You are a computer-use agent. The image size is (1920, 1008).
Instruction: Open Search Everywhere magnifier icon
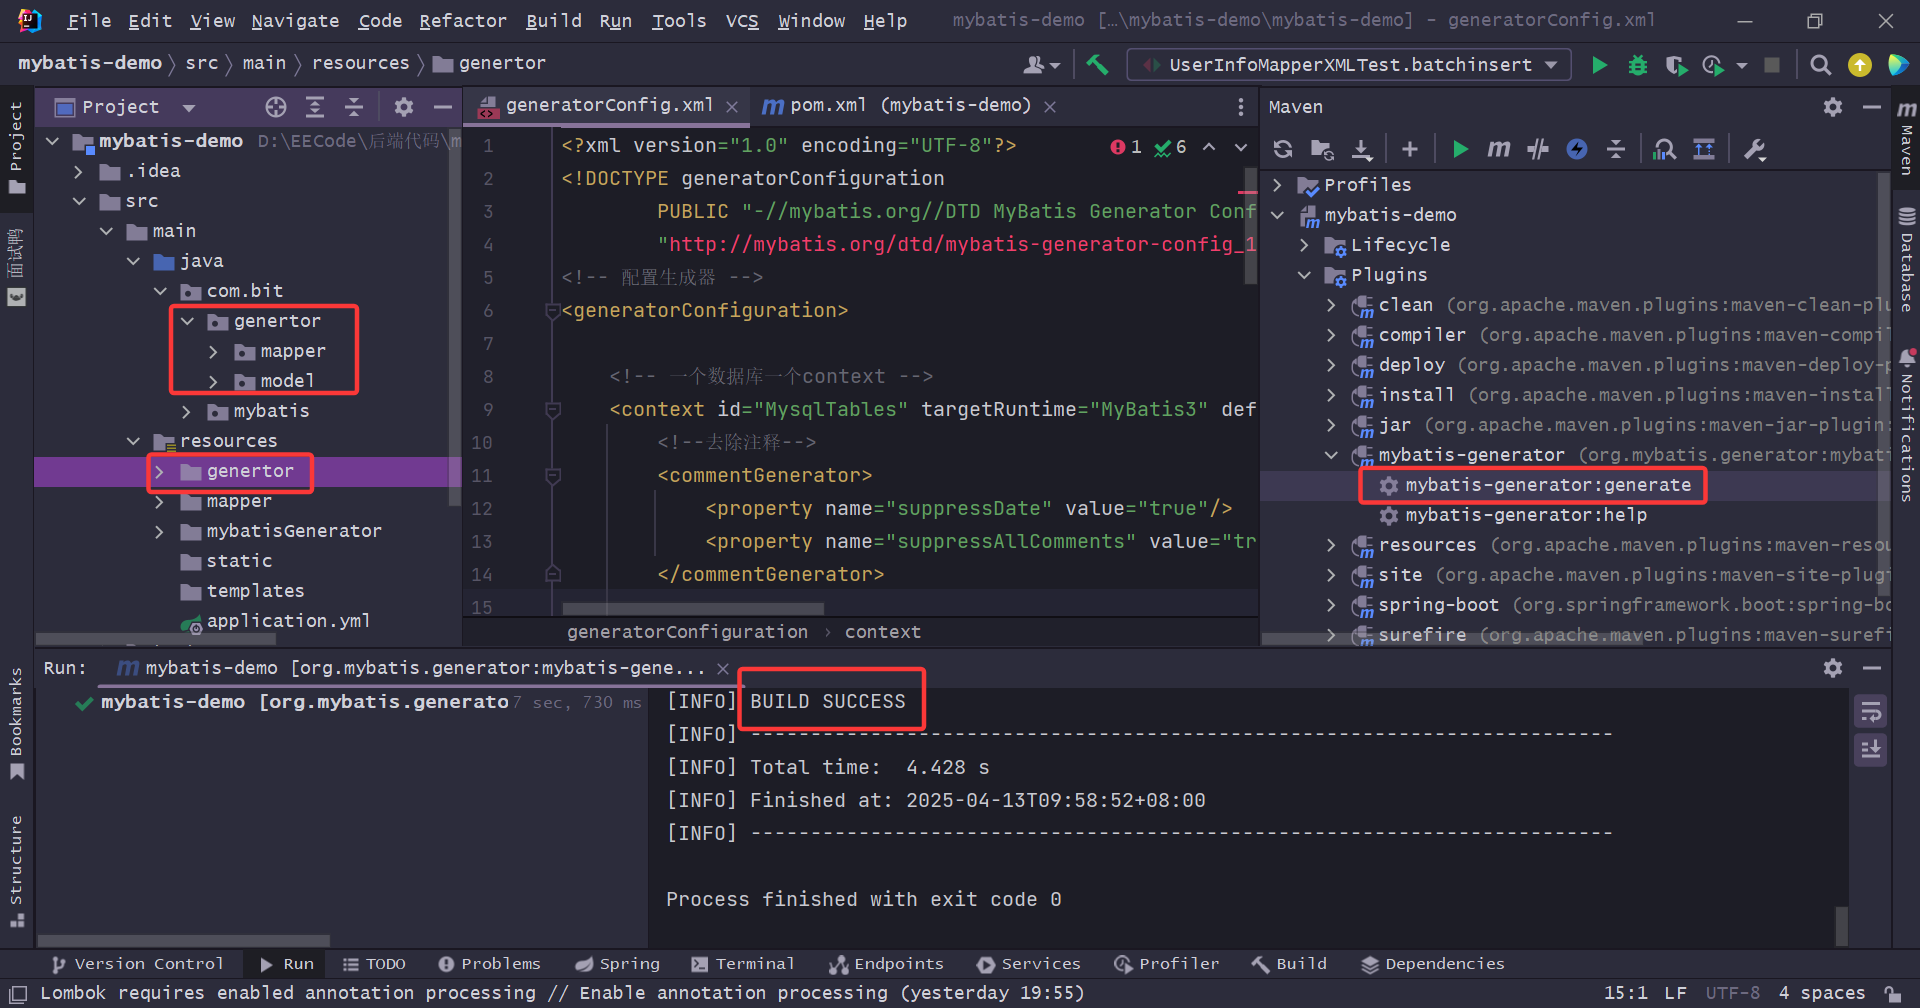(1821, 65)
